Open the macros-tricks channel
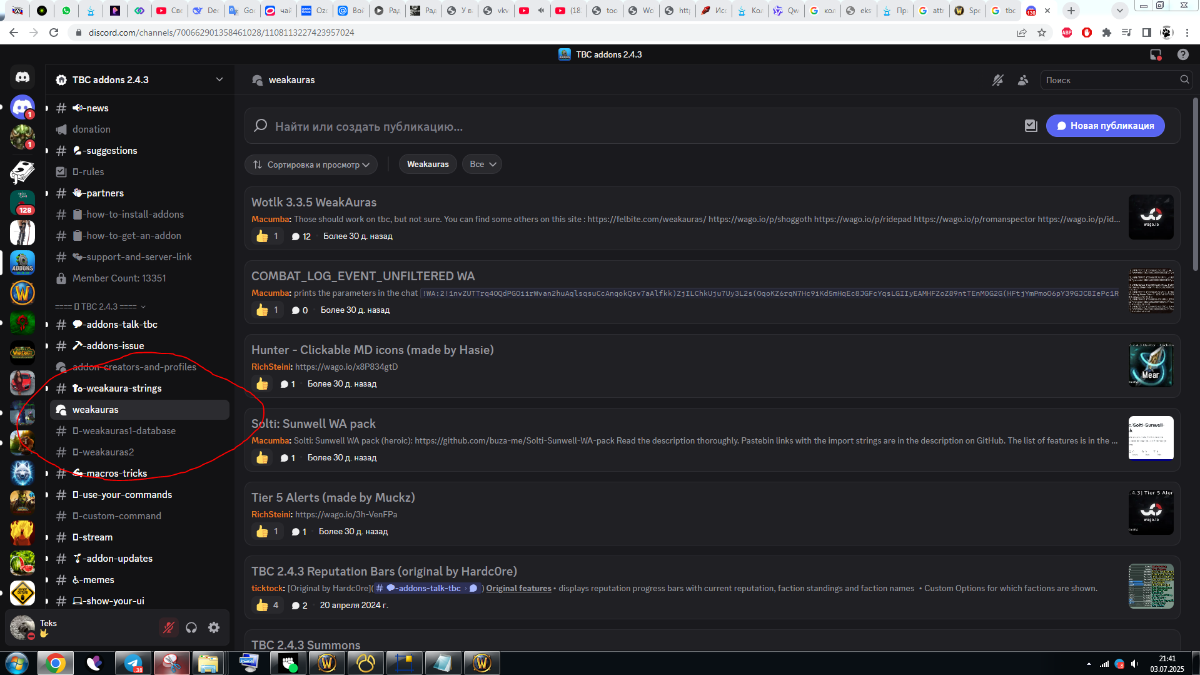Viewport: 1200px width, 675px height. 140,474
